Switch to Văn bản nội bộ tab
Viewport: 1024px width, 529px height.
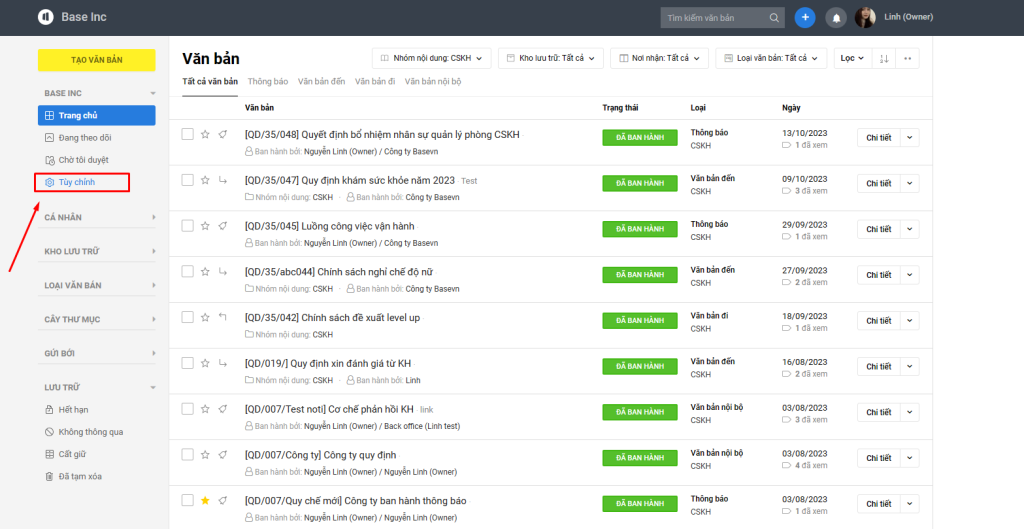click(x=433, y=82)
